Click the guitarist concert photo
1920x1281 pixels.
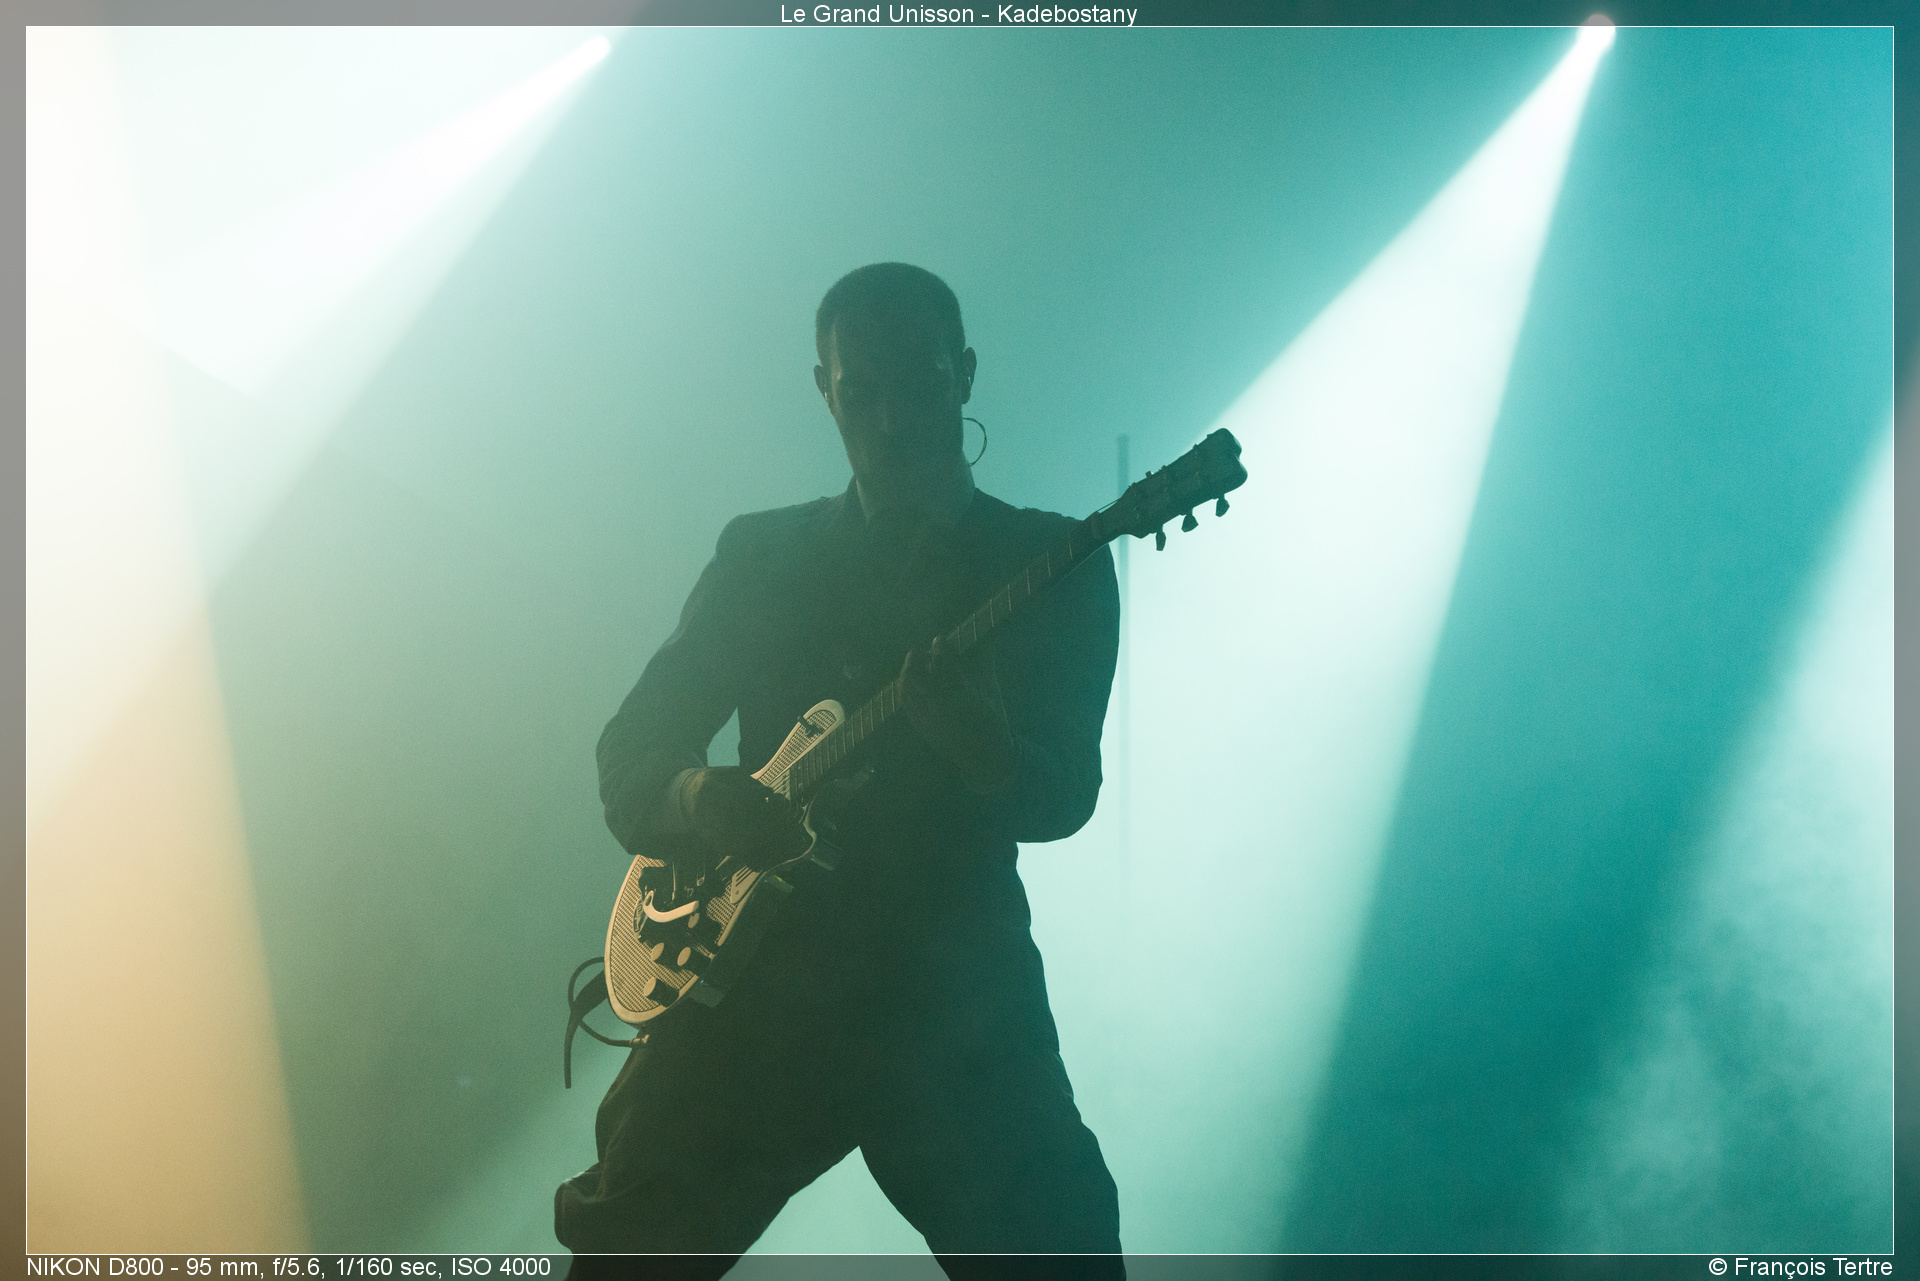point(959,640)
